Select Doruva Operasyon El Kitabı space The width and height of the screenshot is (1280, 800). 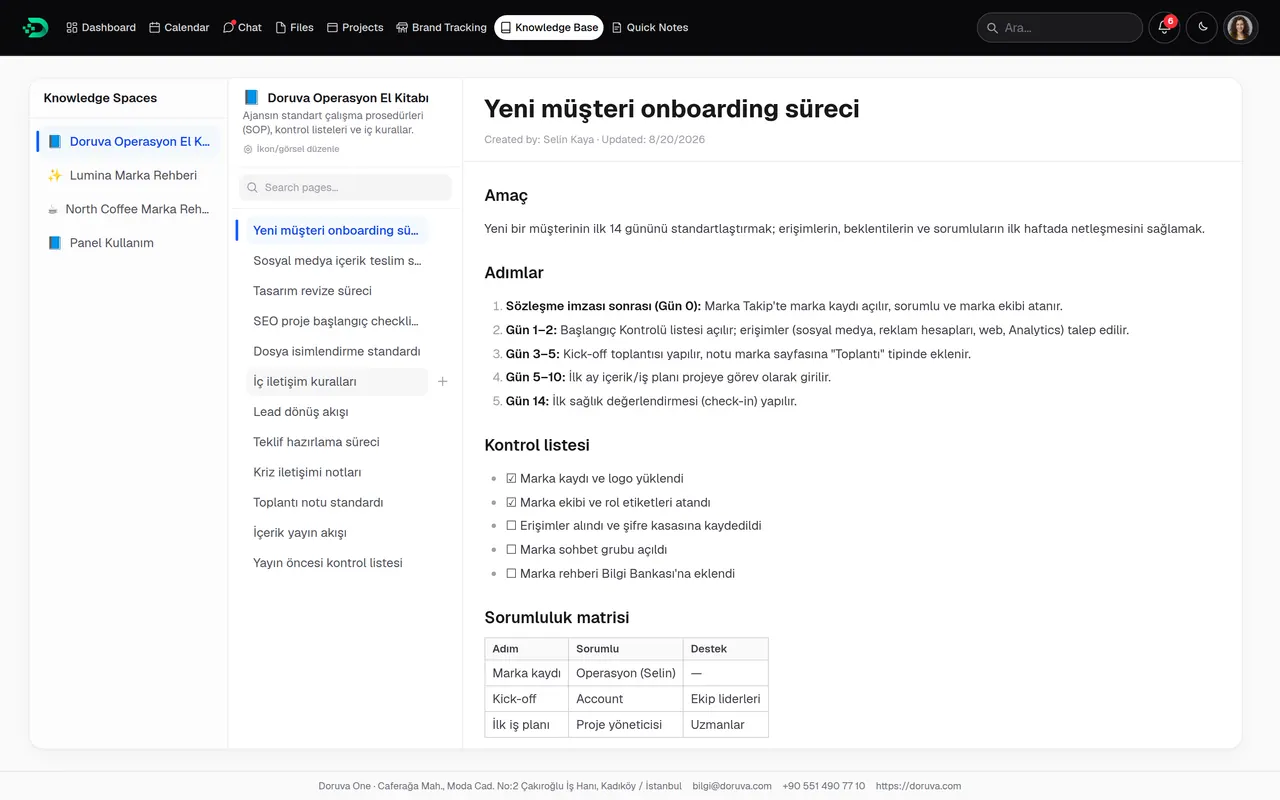pyautogui.click(x=128, y=141)
